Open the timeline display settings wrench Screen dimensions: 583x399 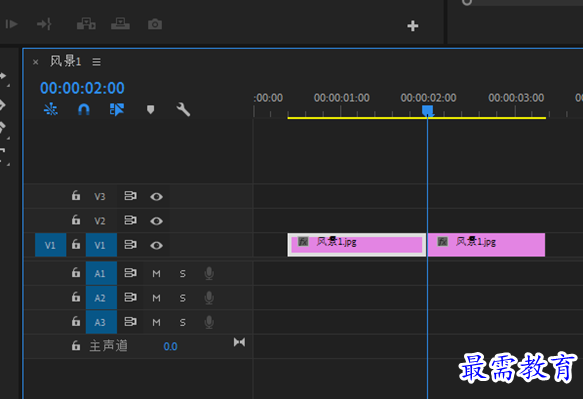pyautogui.click(x=183, y=110)
